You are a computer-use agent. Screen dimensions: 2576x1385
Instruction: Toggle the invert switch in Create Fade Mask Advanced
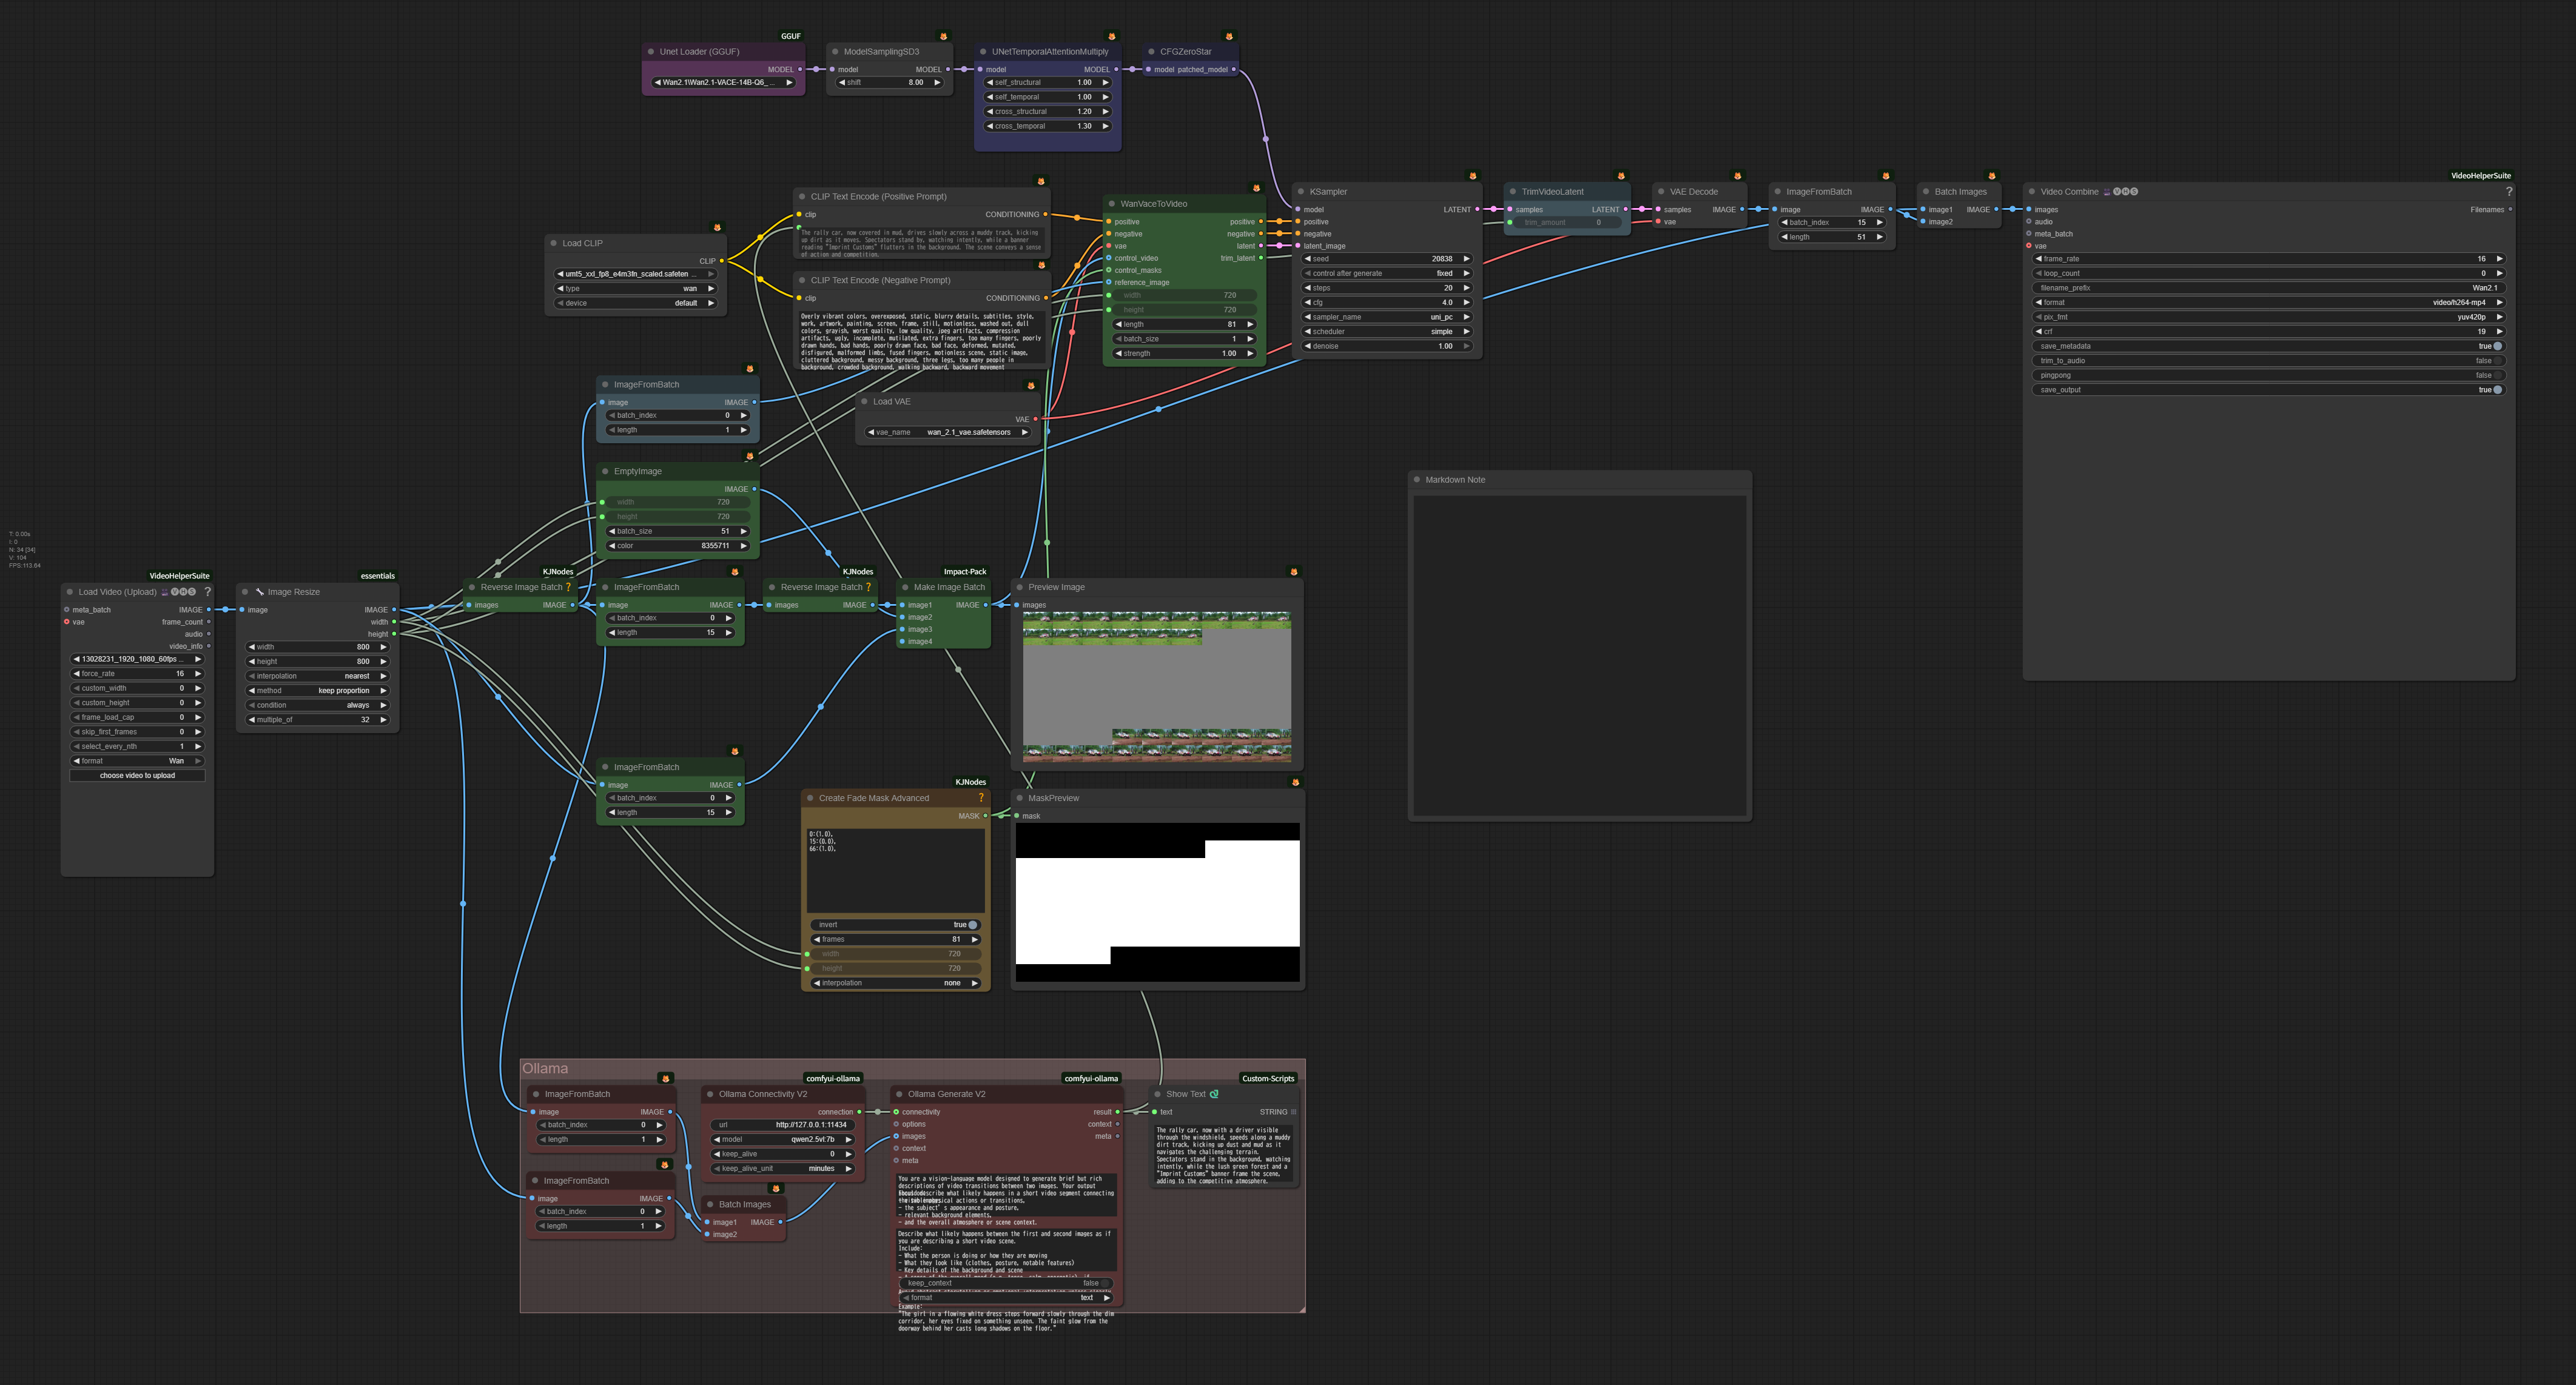(x=971, y=925)
